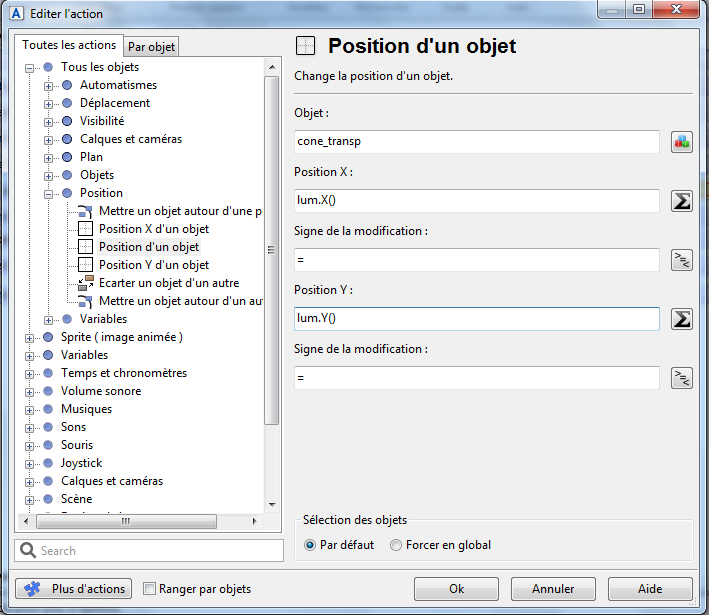
Task: Click the 'Position Y d'un objet' icon
Action: point(85,265)
